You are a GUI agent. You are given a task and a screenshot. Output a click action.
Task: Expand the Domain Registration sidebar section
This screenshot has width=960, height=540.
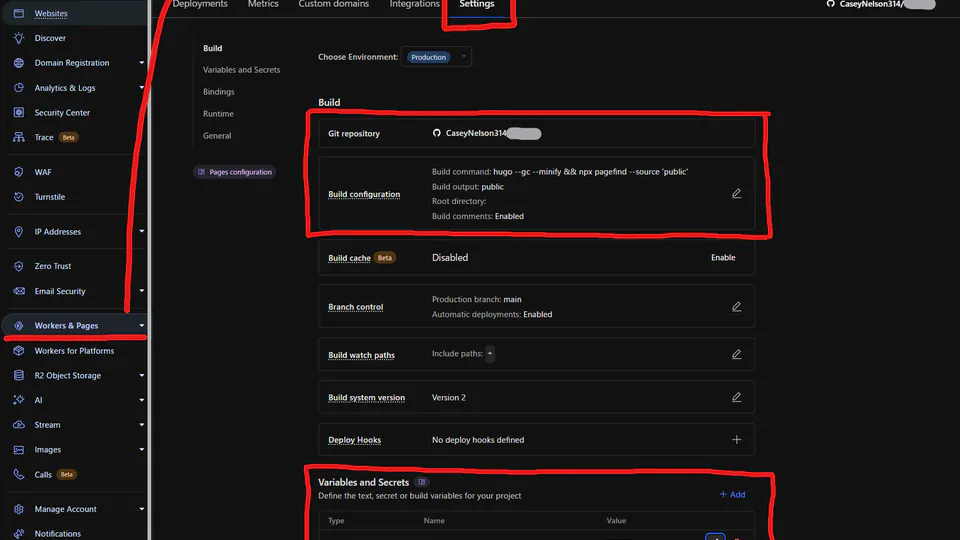(141, 63)
